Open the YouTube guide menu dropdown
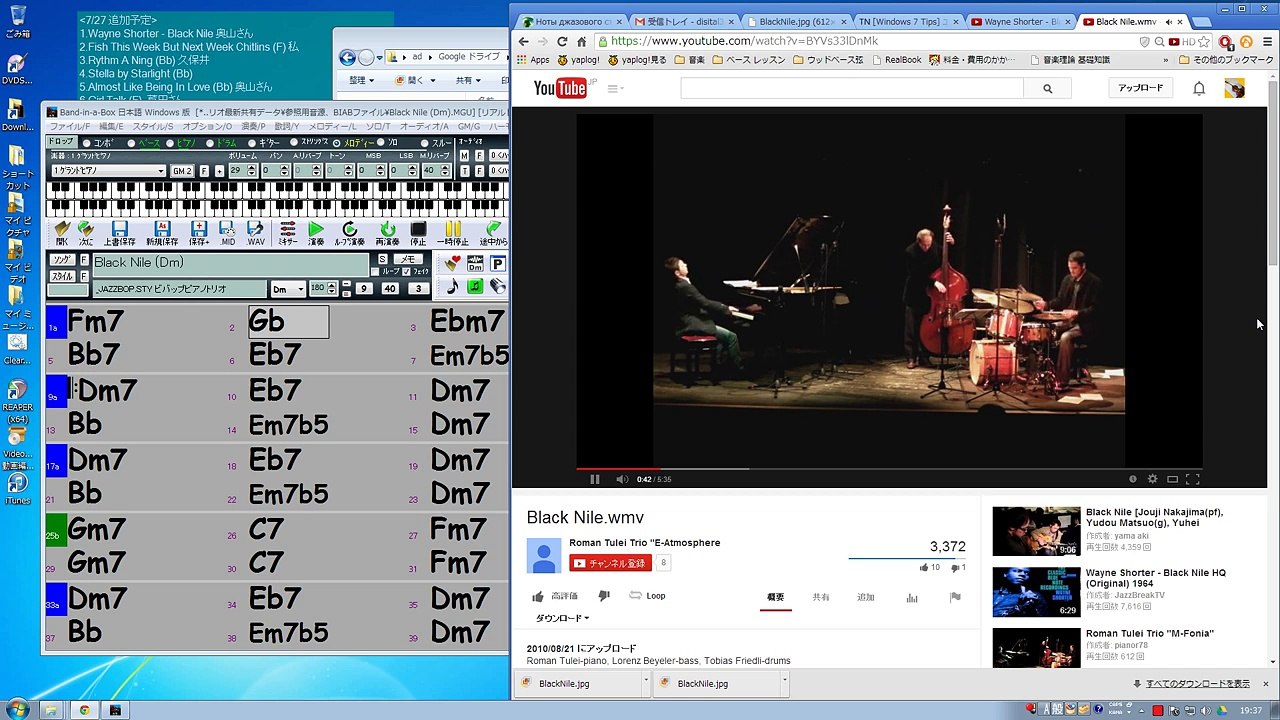The image size is (1280, 720). 615,88
